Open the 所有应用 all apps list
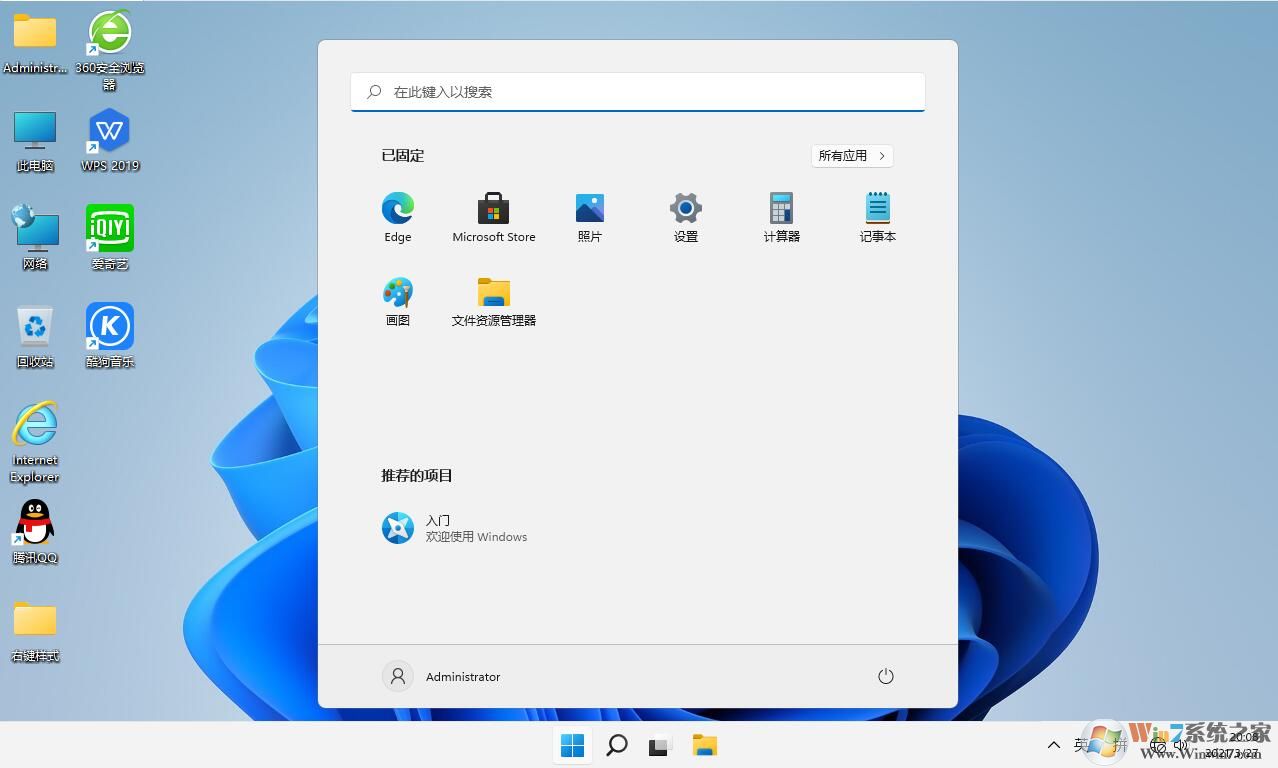 851,155
